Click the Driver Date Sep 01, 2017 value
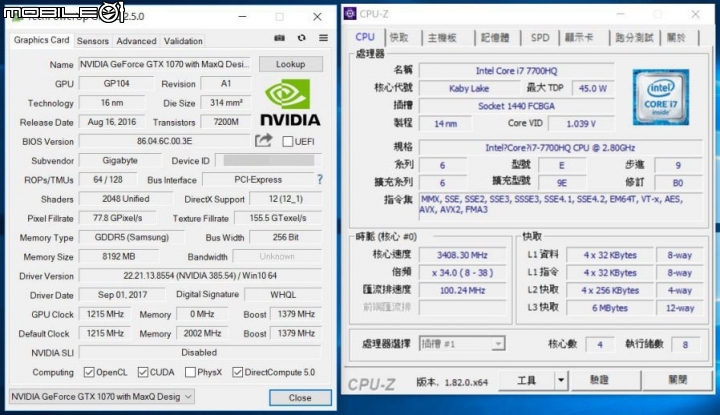The height and width of the screenshot is (415, 720). click(x=122, y=295)
